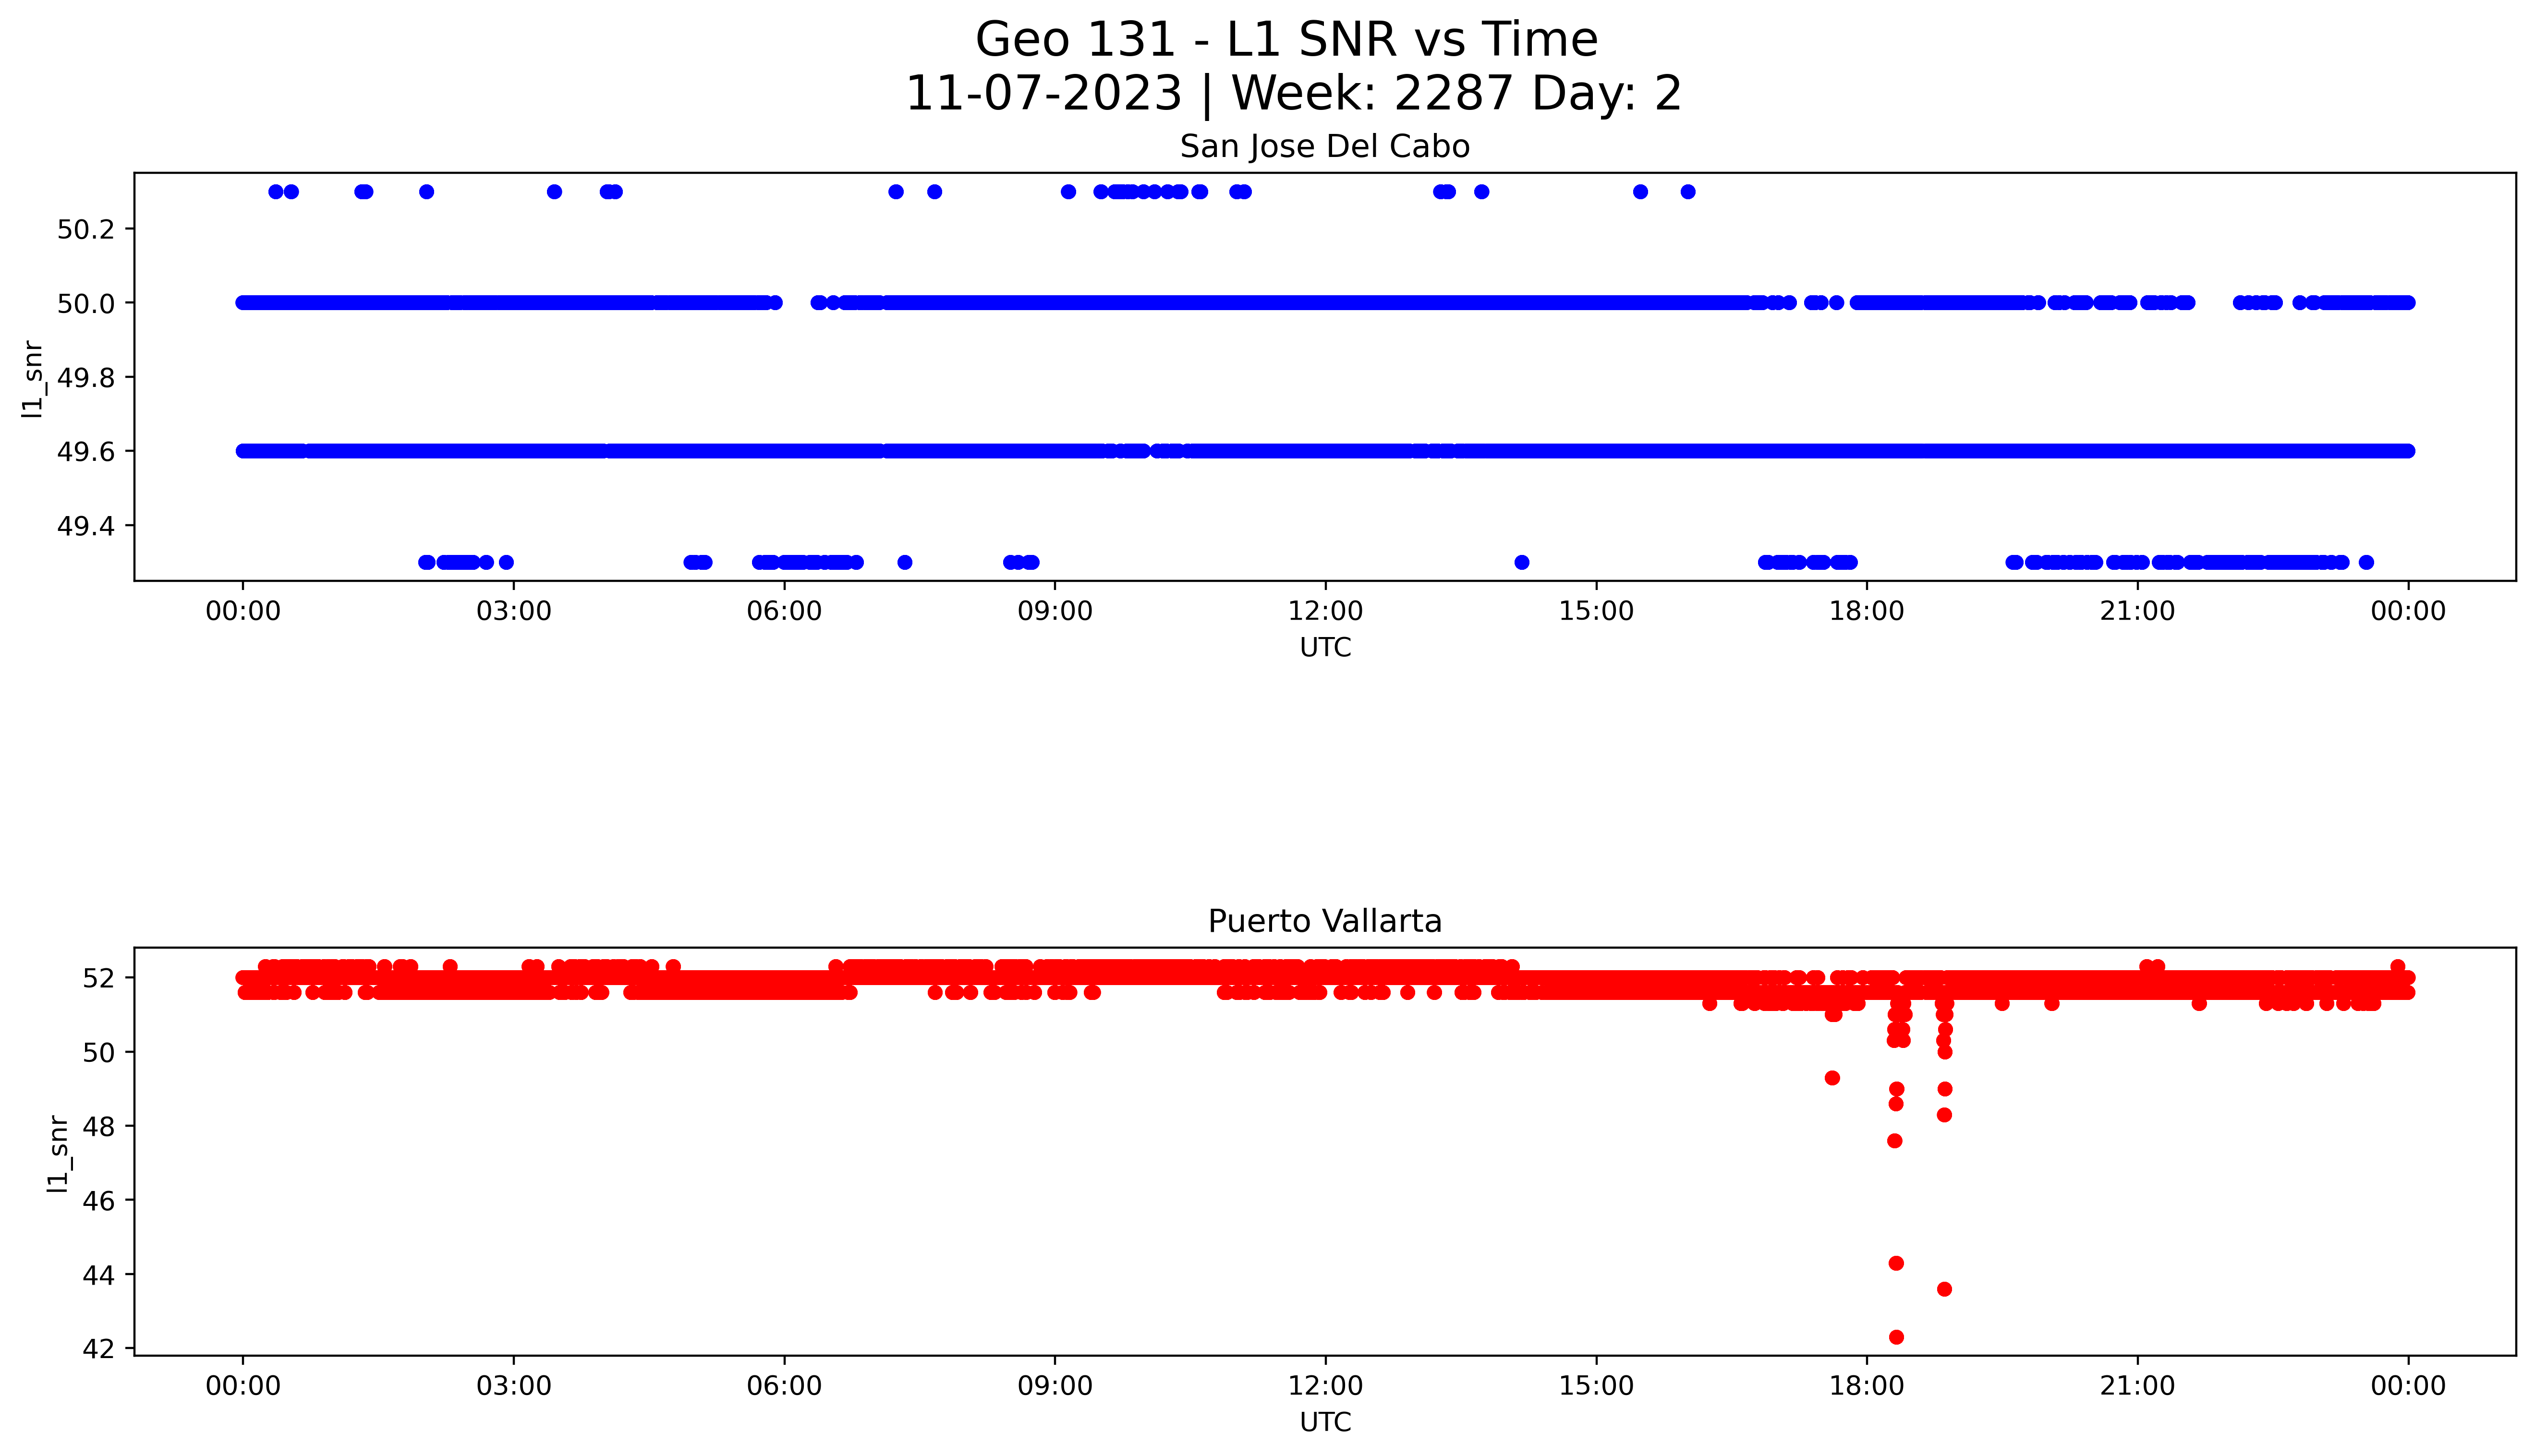Click the 52 y-axis label in bottom plot
The image size is (2535, 1456).
pos(100,978)
